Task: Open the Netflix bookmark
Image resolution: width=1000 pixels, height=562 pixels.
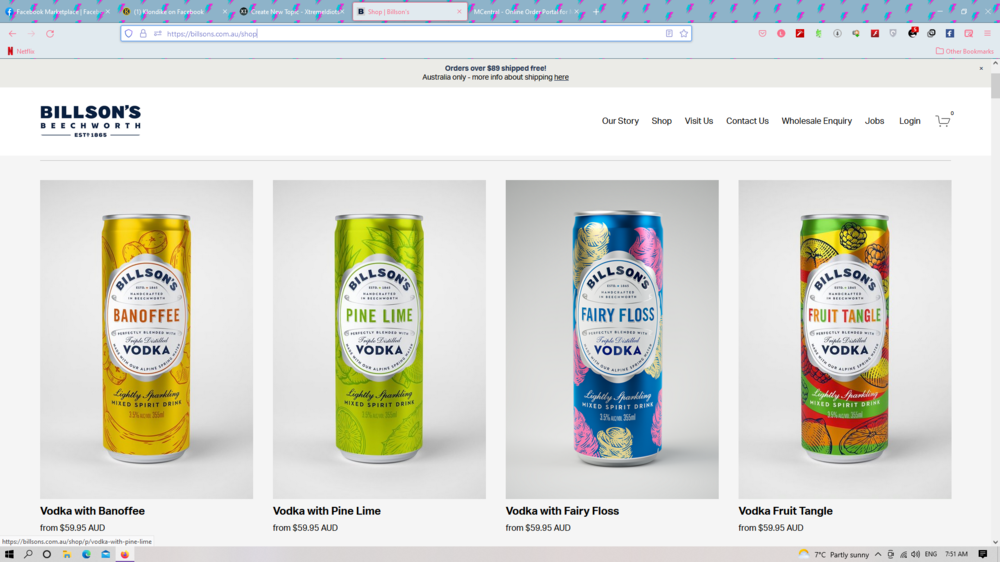Action: [20, 51]
